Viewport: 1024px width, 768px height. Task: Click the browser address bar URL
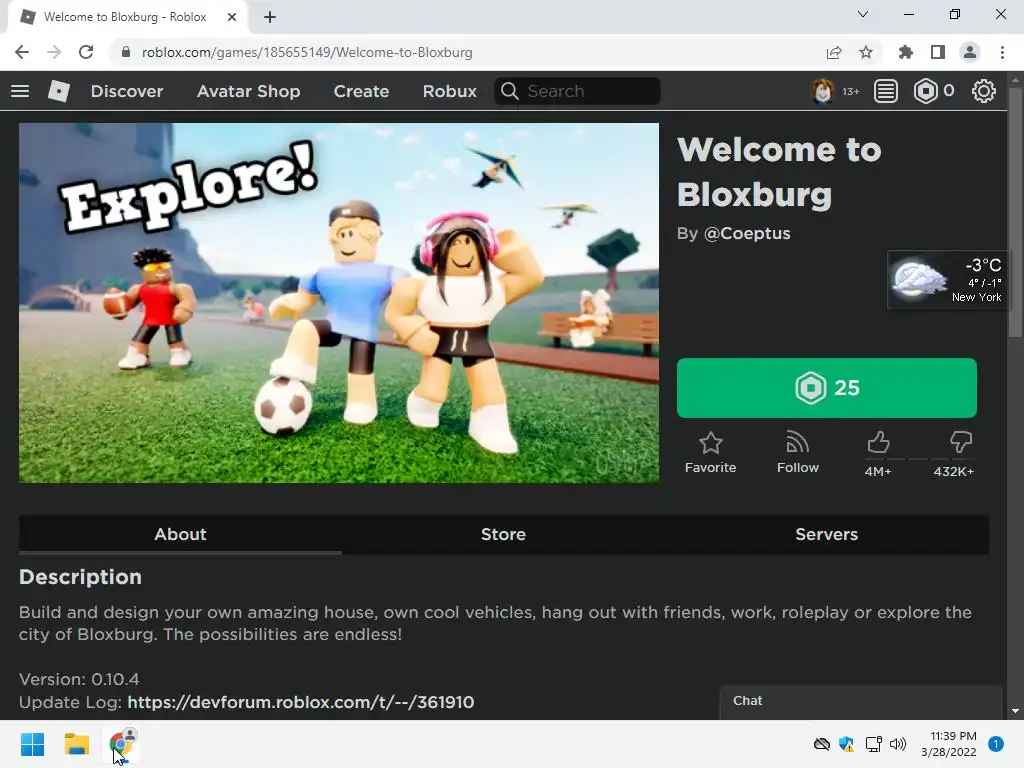tap(307, 52)
